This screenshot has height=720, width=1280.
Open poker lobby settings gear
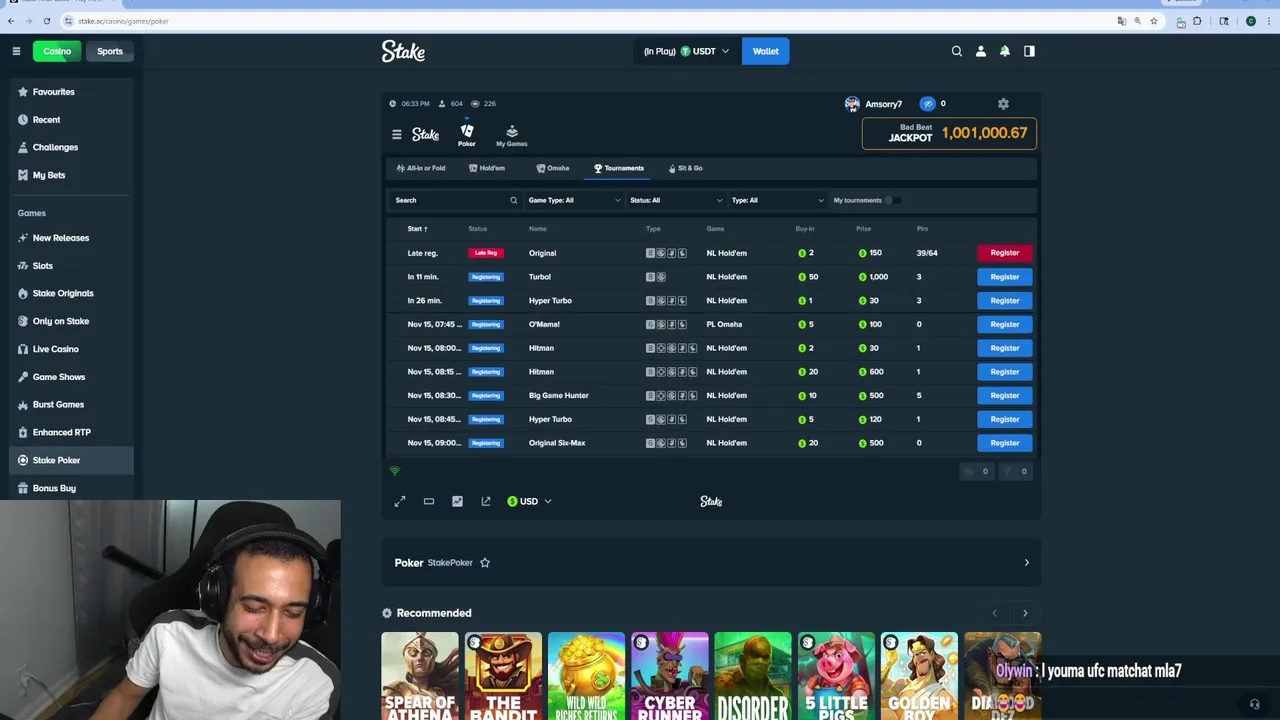(x=1003, y=103)
